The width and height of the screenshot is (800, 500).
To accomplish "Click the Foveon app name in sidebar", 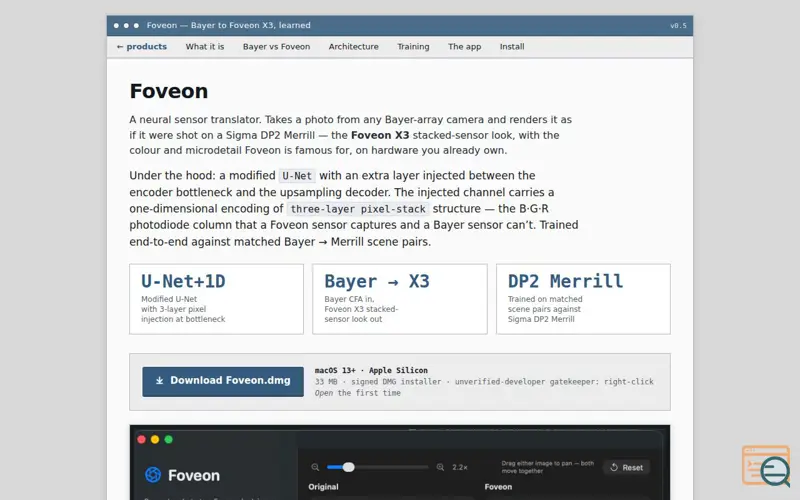I will pyautogui.click(x=194, y=476).
